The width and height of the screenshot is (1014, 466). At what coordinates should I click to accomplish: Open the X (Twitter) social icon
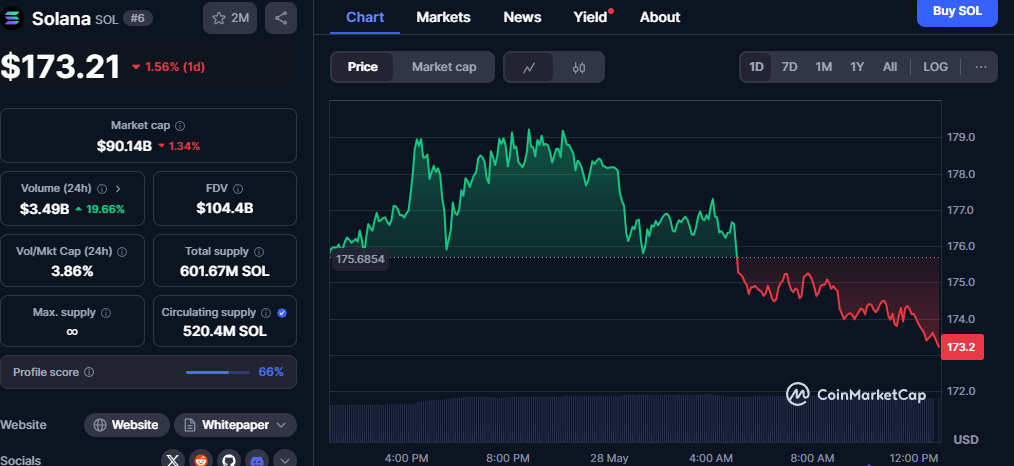(173, 460)
